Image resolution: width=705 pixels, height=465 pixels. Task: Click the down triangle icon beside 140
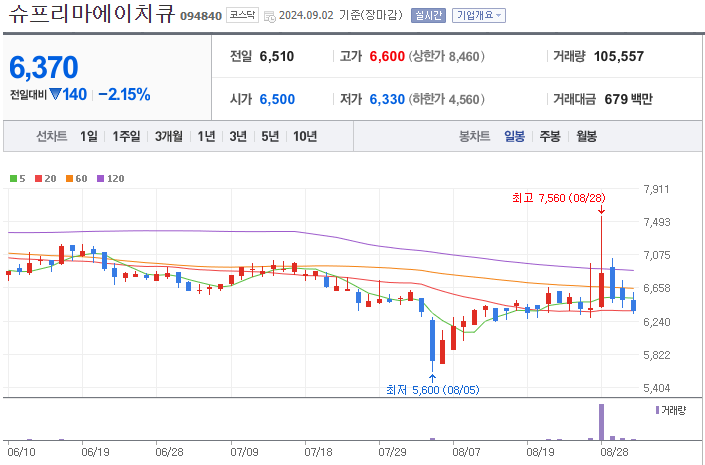pos(55,94)
